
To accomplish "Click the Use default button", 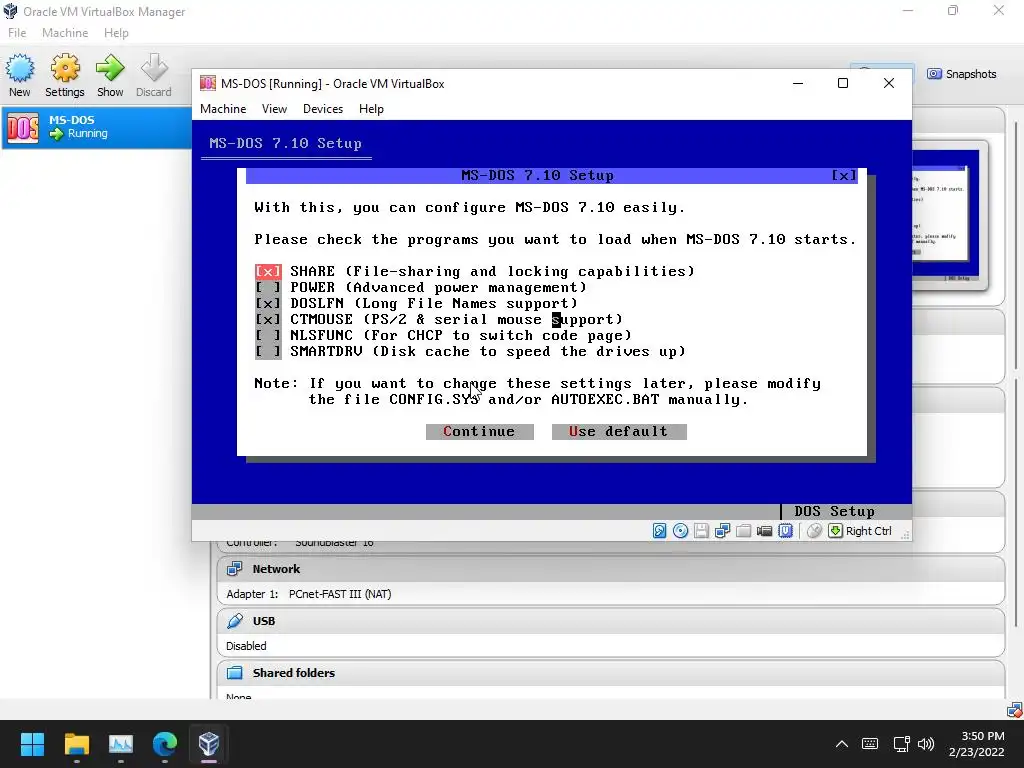I will click(x=618, y=432).
